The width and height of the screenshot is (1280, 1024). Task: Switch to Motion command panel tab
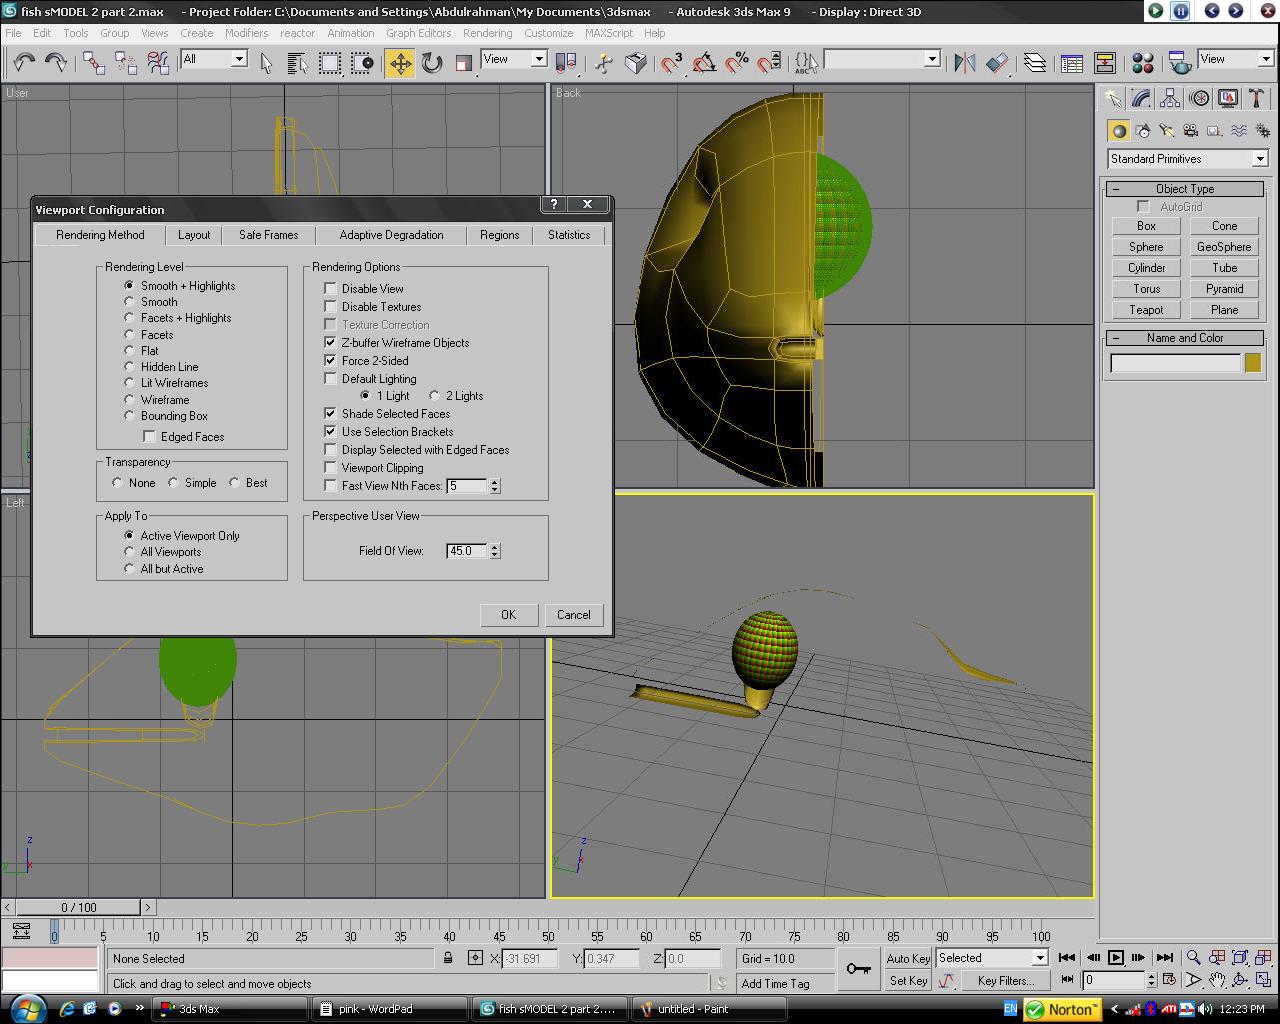1199,98
